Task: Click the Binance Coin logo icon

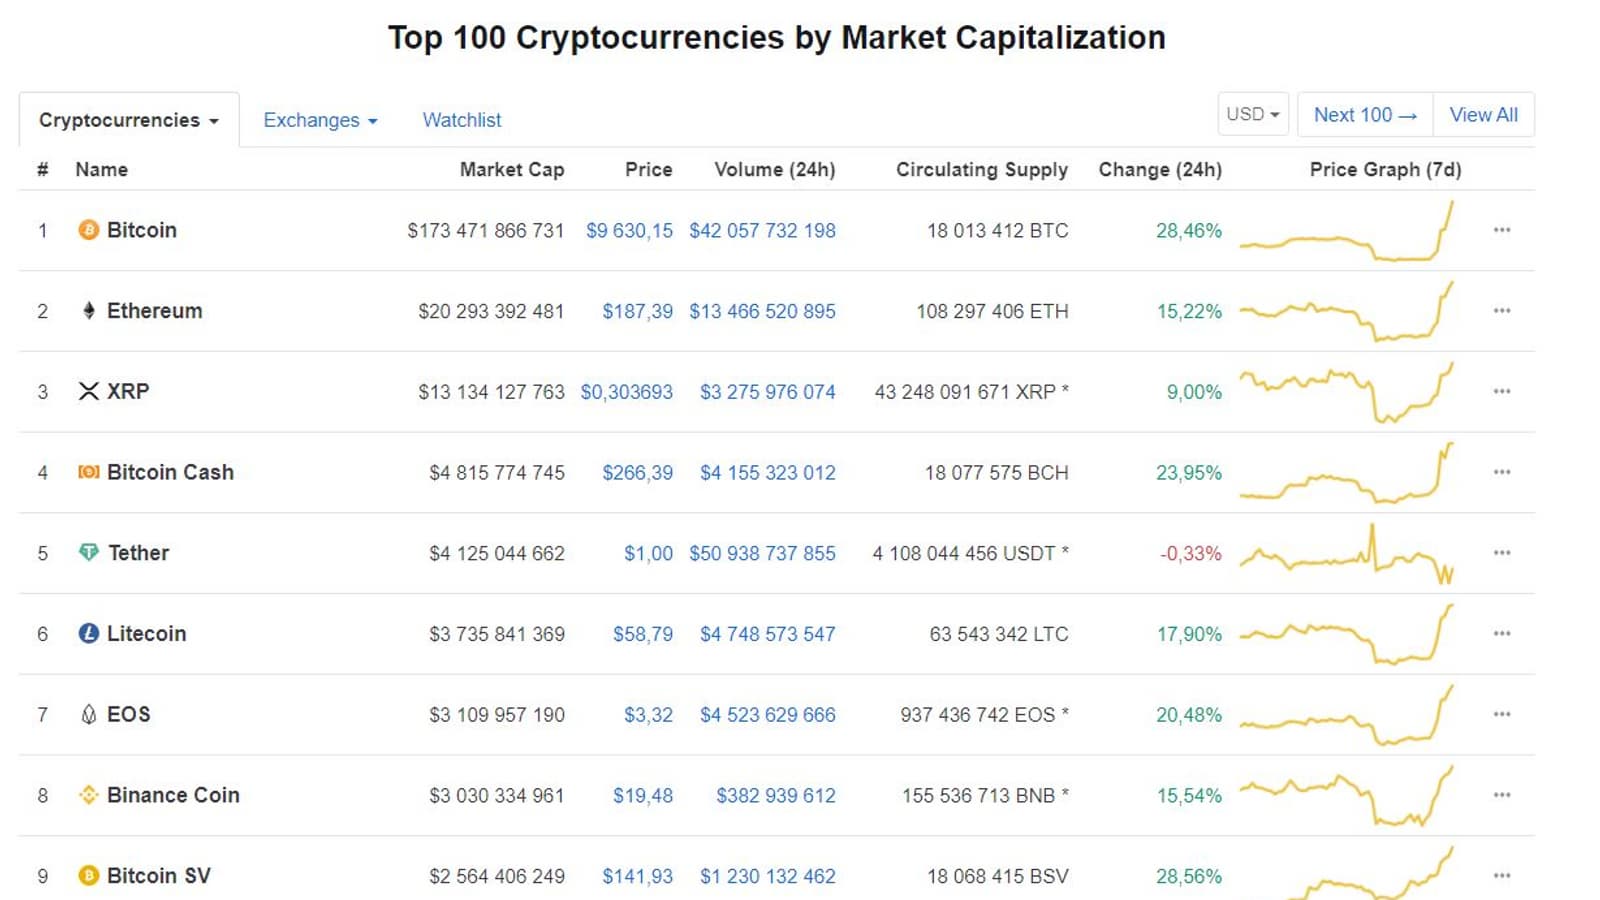Action: pos(88,795)
